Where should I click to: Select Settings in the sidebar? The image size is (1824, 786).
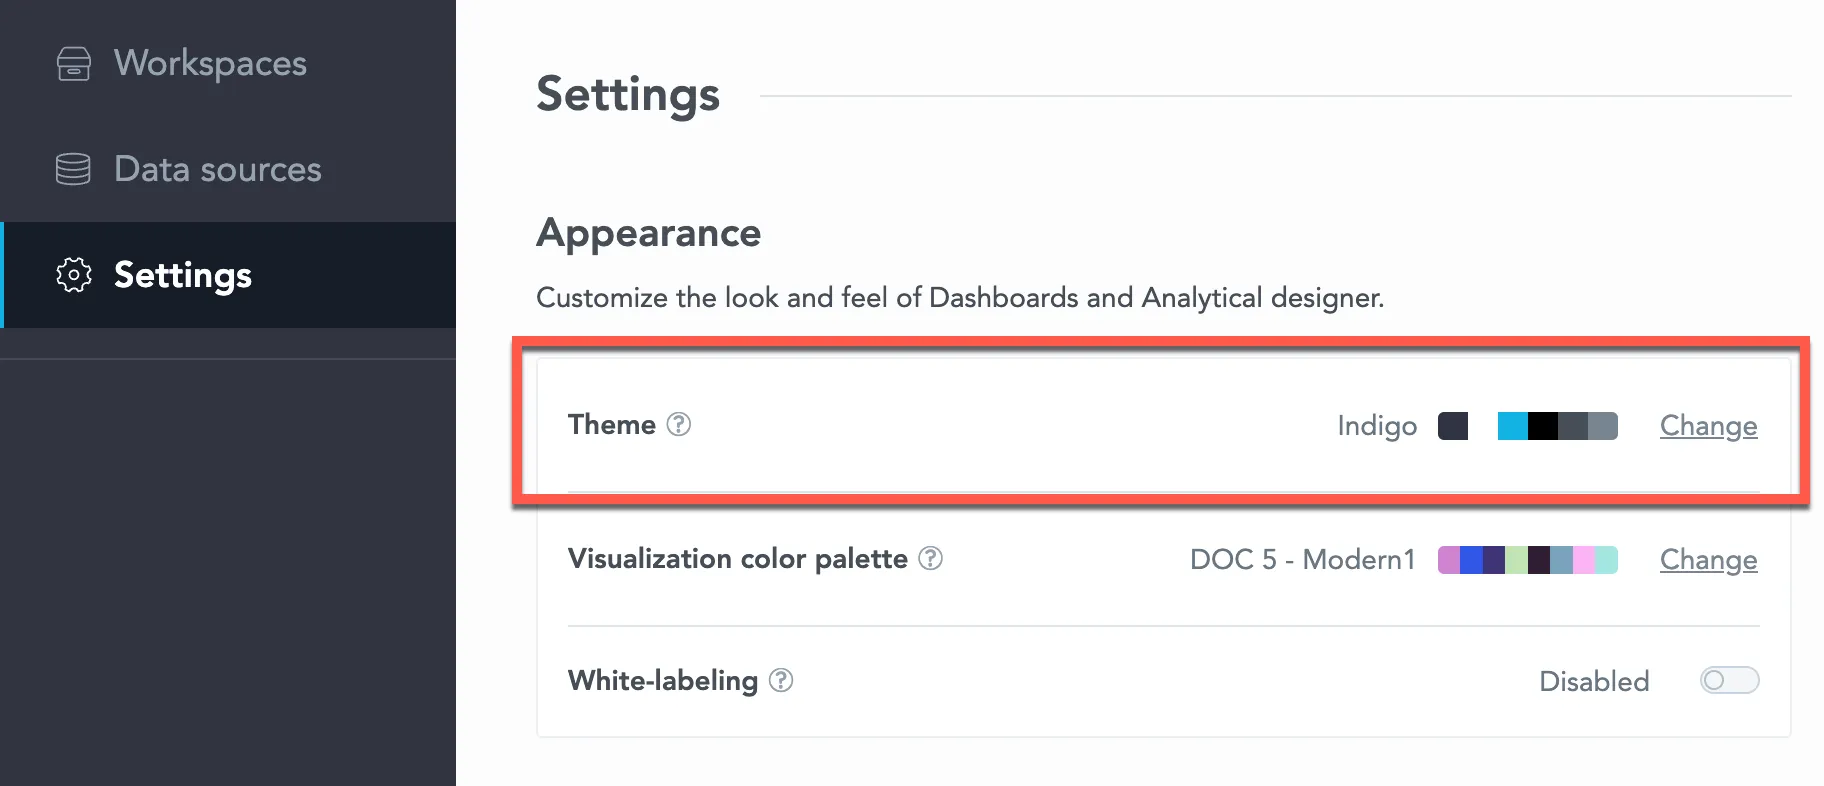183,275
